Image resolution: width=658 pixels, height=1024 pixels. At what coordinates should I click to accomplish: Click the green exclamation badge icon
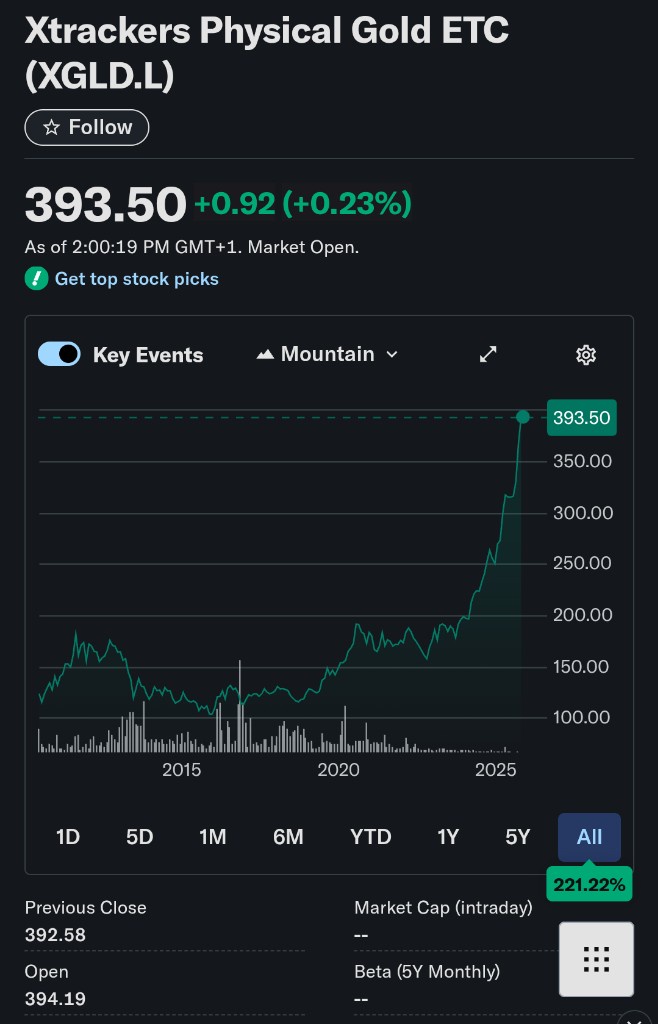point(36,279)
